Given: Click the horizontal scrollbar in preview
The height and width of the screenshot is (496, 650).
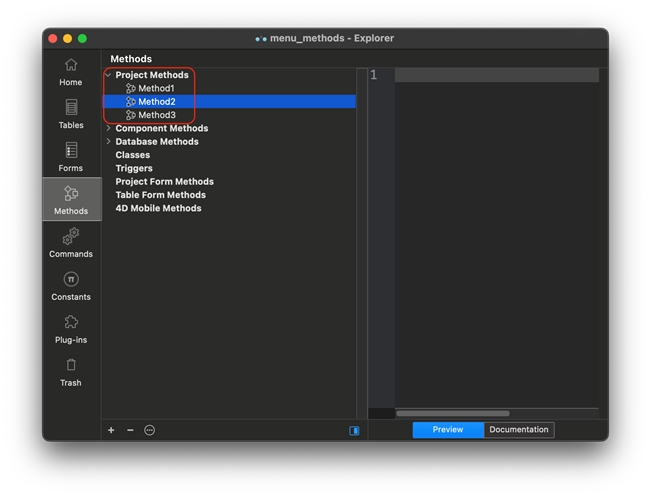Looking at the screenshot, I should 452,413.
